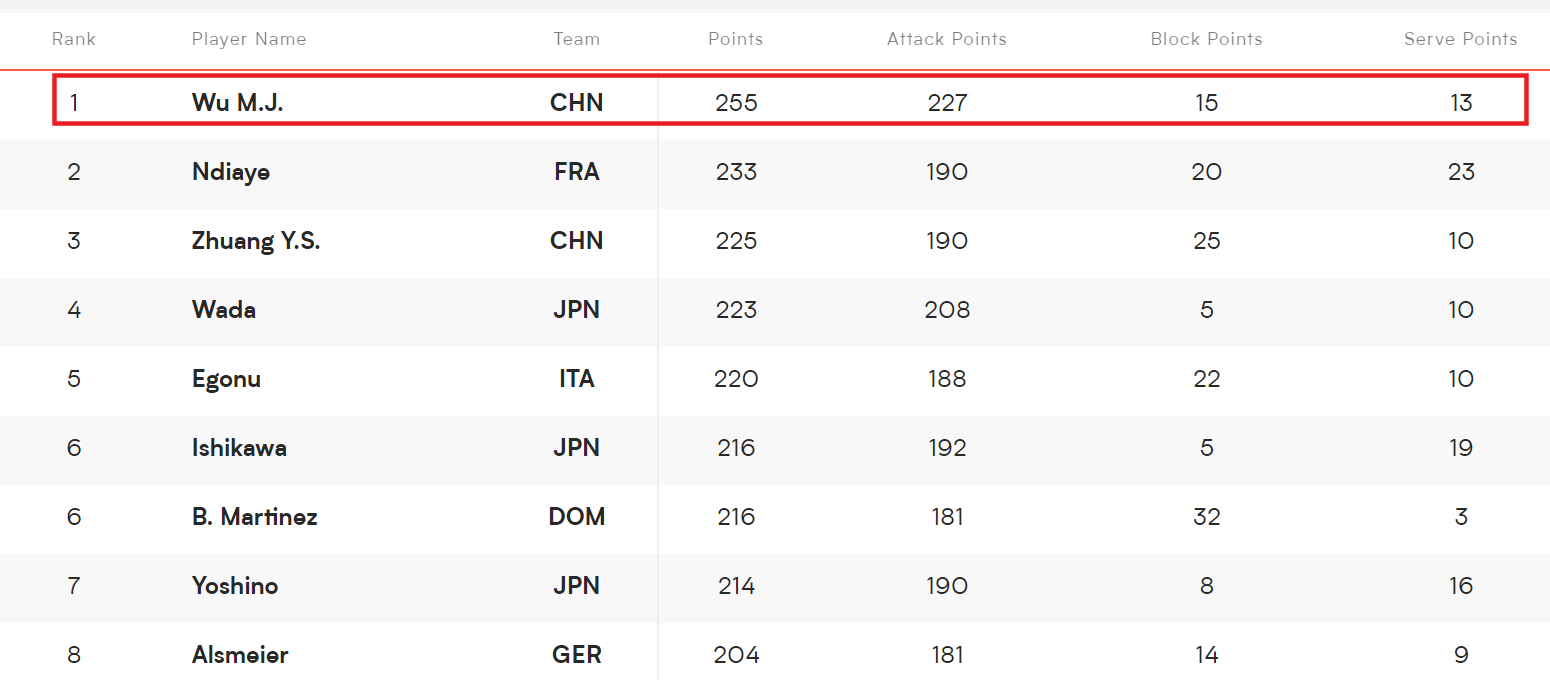Click the GER team code
Screen dimensions: 1550x680
(x=577, y=655)
